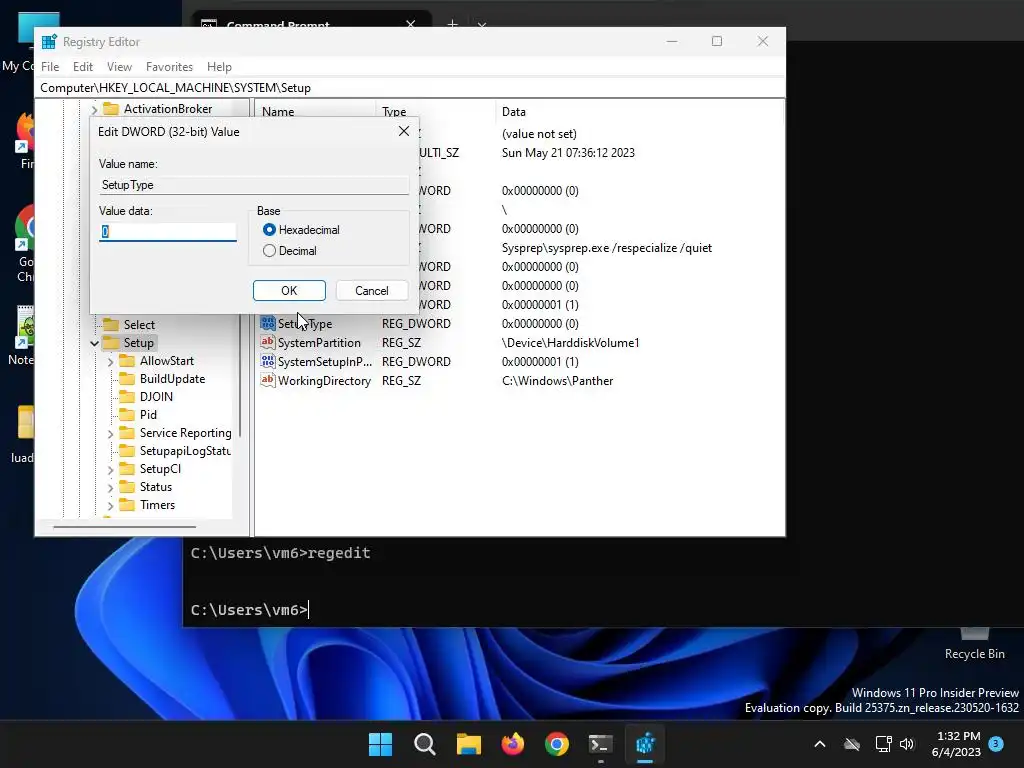Open the Favorites menu

click(x=169, y=67)
